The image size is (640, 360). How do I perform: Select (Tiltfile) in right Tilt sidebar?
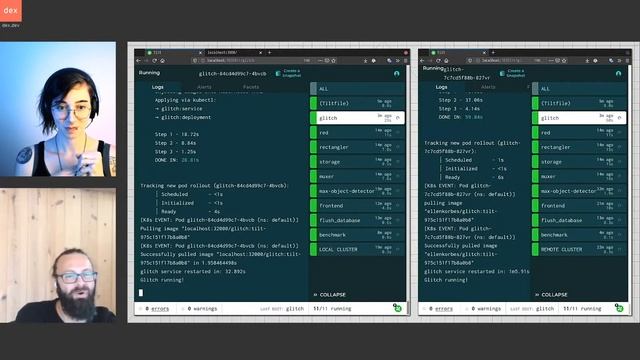click(x=579, y=103)
